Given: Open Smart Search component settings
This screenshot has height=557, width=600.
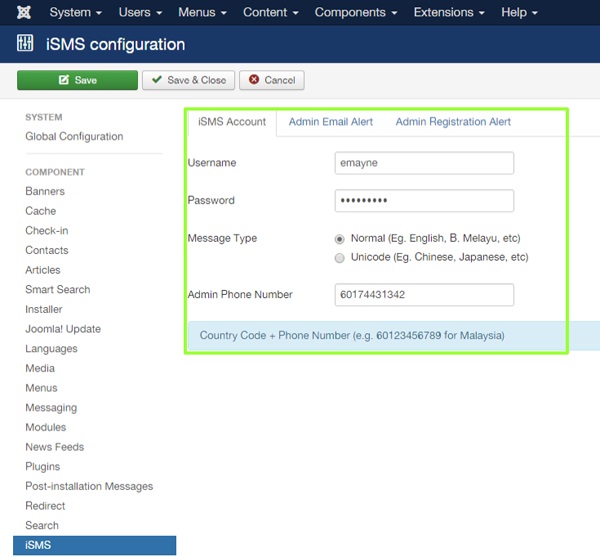Looking at the screenshot, I should click(58, 289).
